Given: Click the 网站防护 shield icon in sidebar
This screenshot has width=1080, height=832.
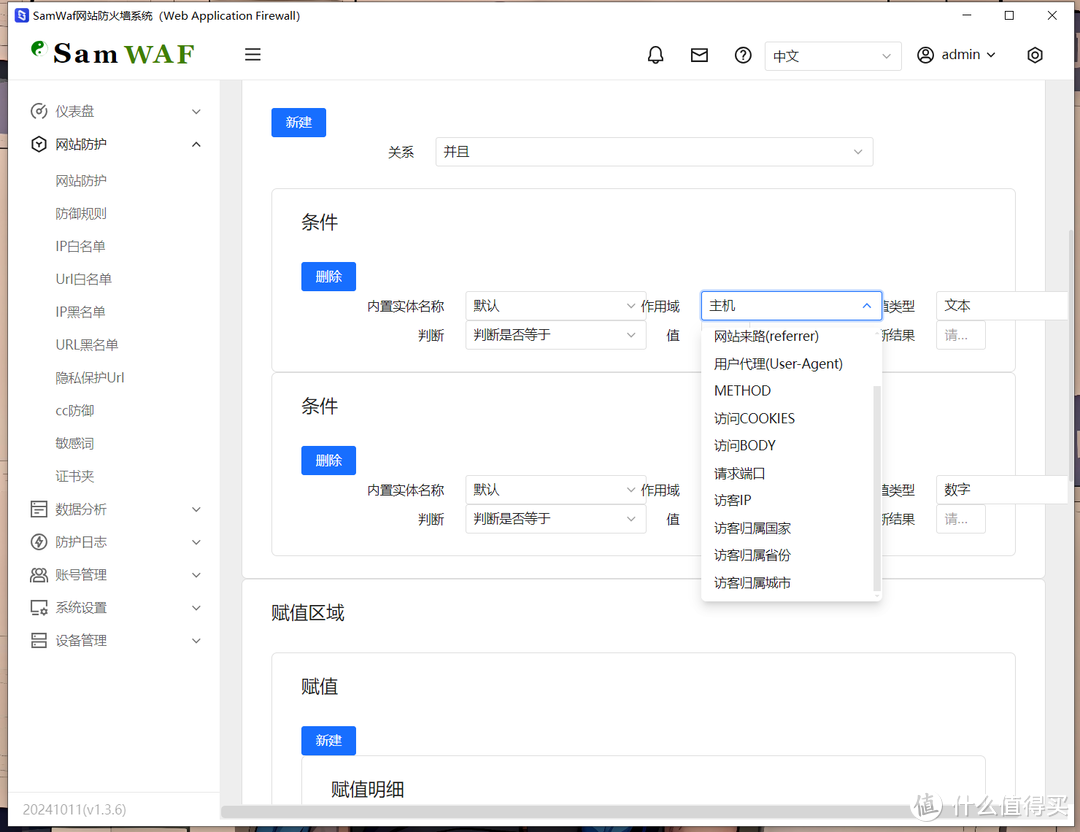Looking at the screenshot, I should coord(41,144).
